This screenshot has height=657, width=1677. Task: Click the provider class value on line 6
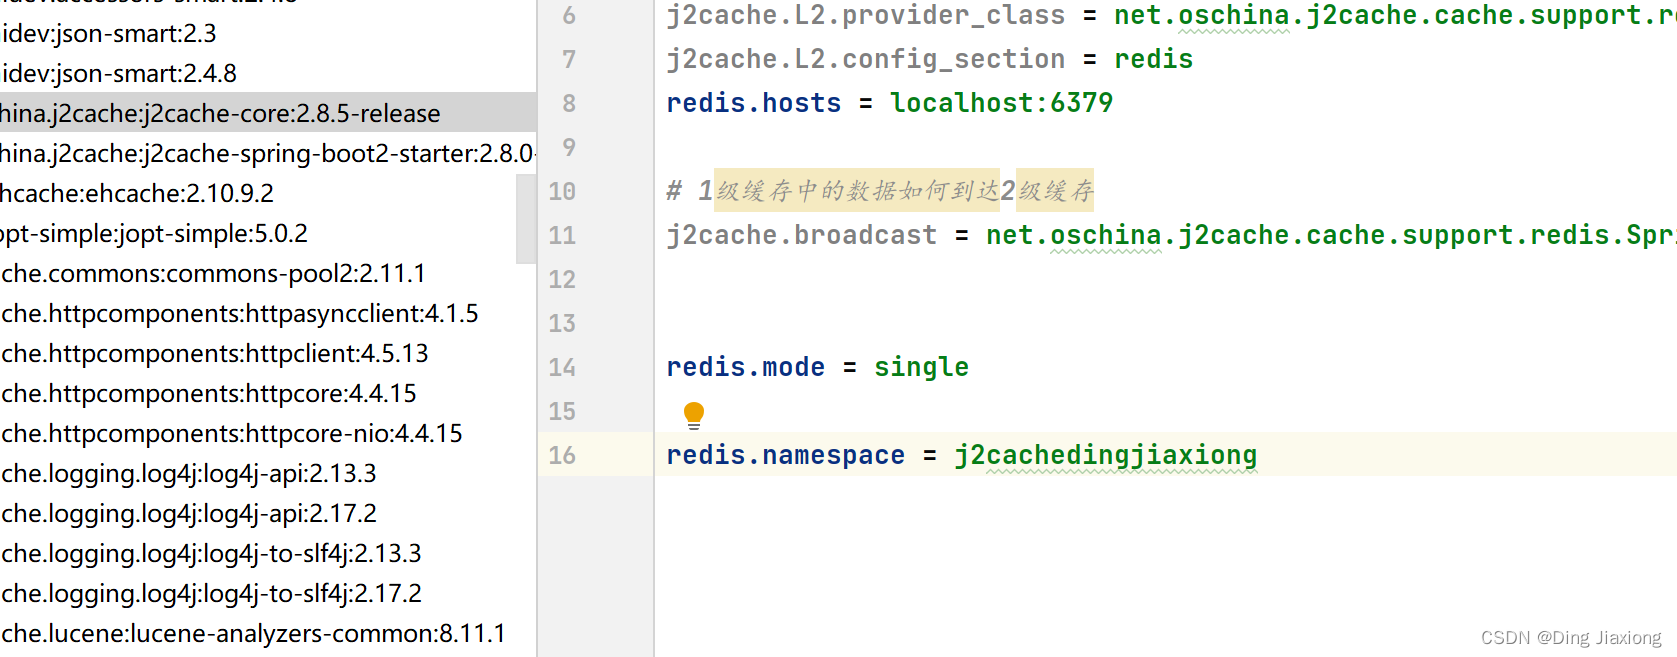[1395, 15]
